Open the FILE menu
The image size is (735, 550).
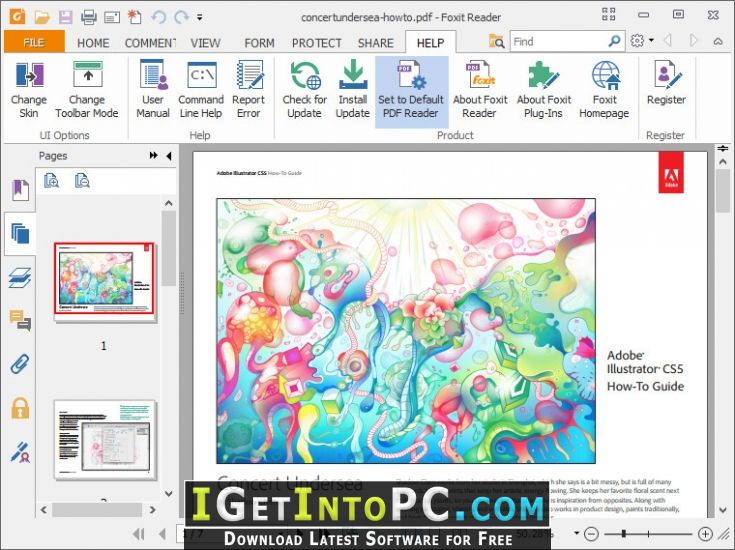pyautogui.click(x=34, y=42)
